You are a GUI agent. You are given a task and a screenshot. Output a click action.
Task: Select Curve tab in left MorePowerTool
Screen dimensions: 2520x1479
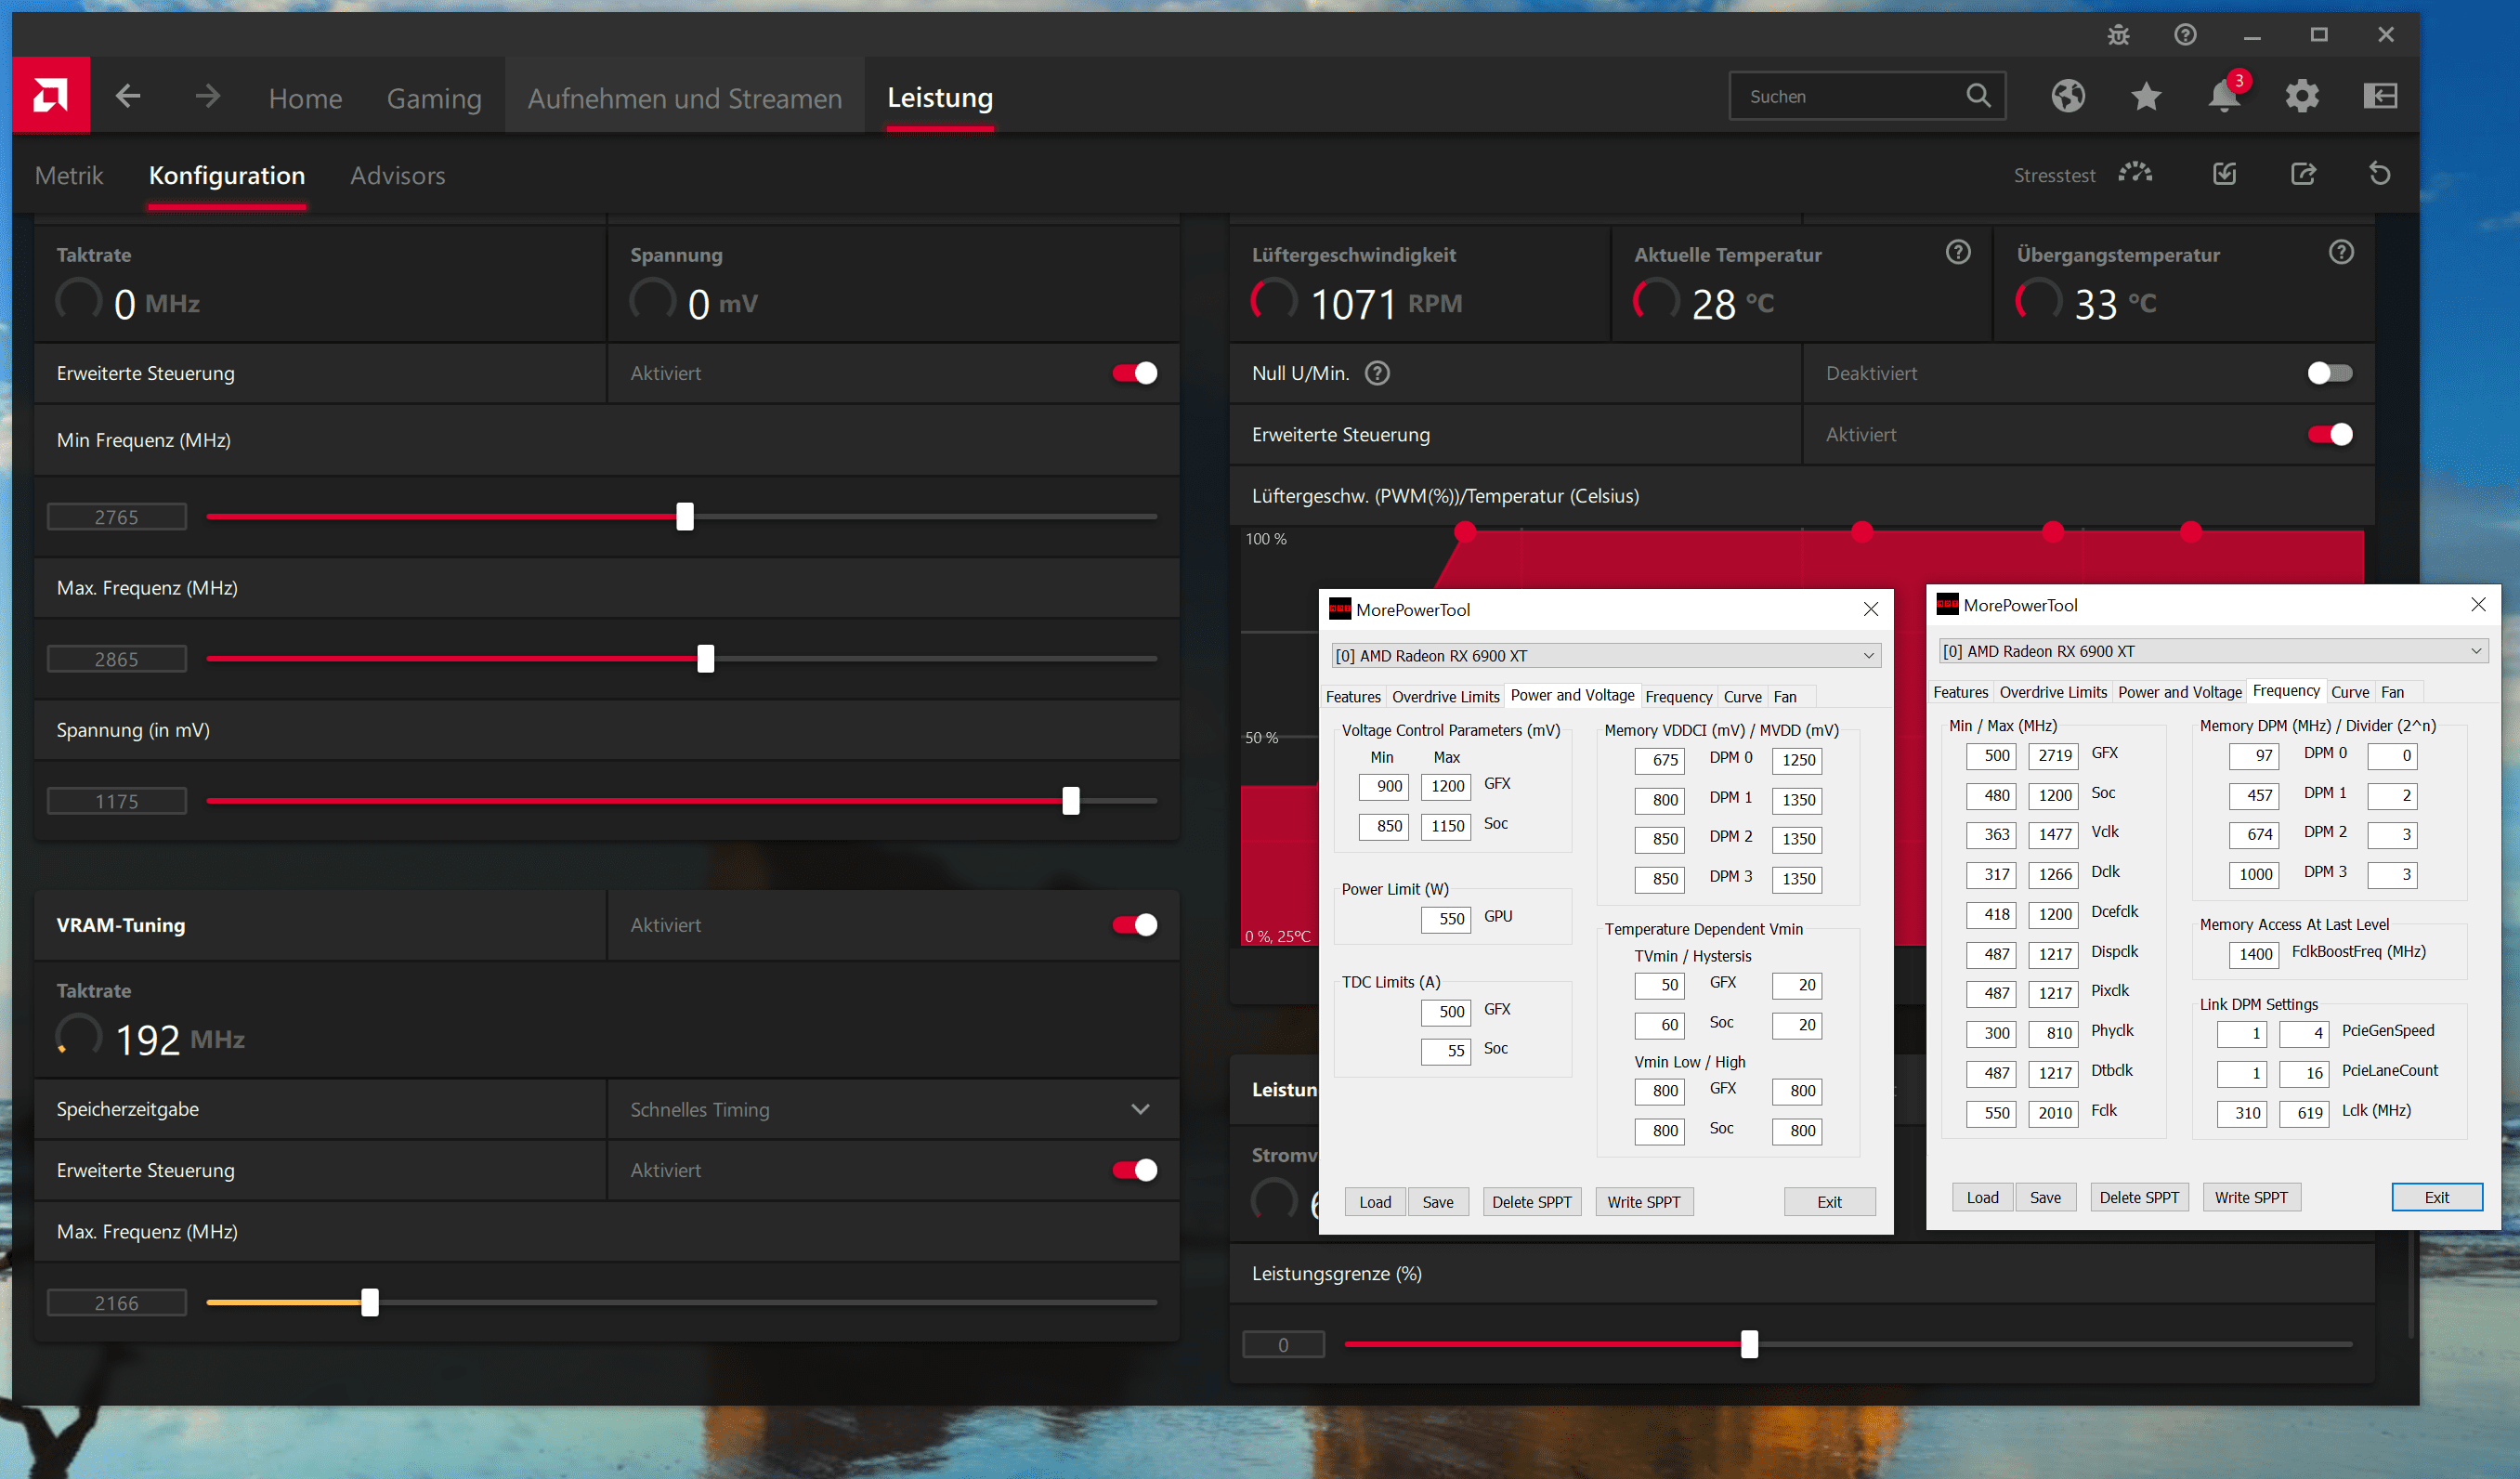point(1742,696)
